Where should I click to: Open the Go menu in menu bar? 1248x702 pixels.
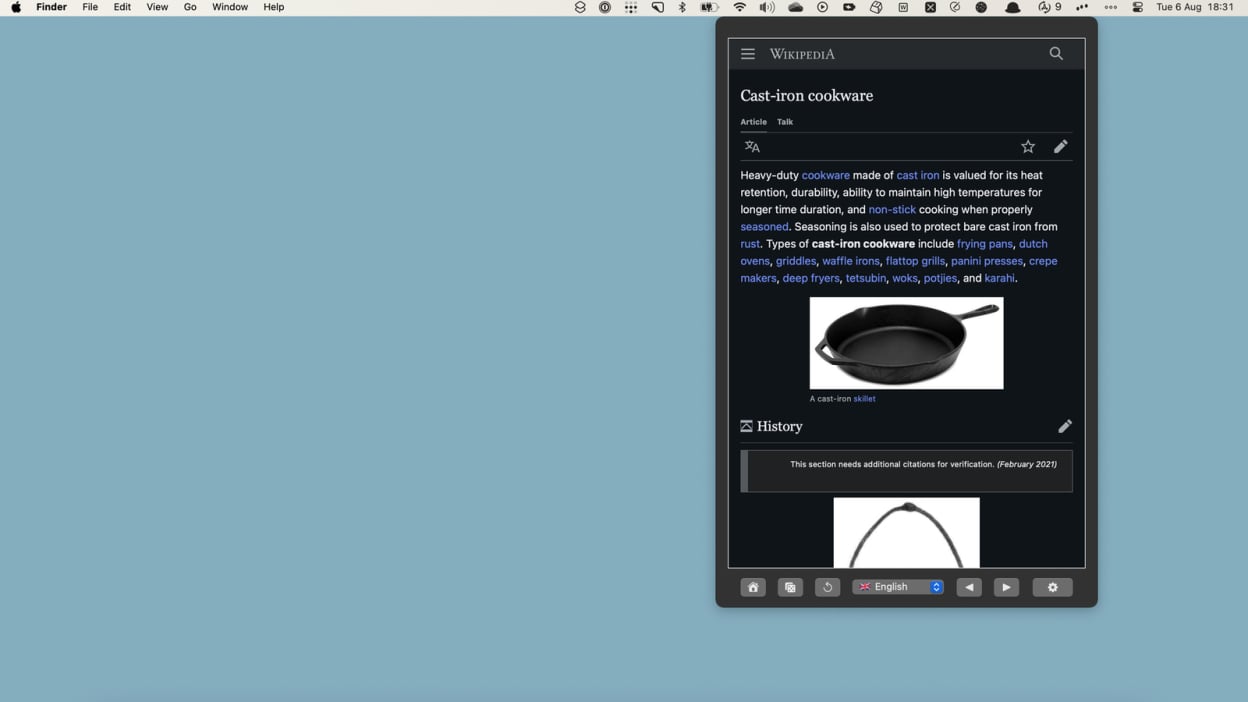pyautogui.click(x=190, y=7)
